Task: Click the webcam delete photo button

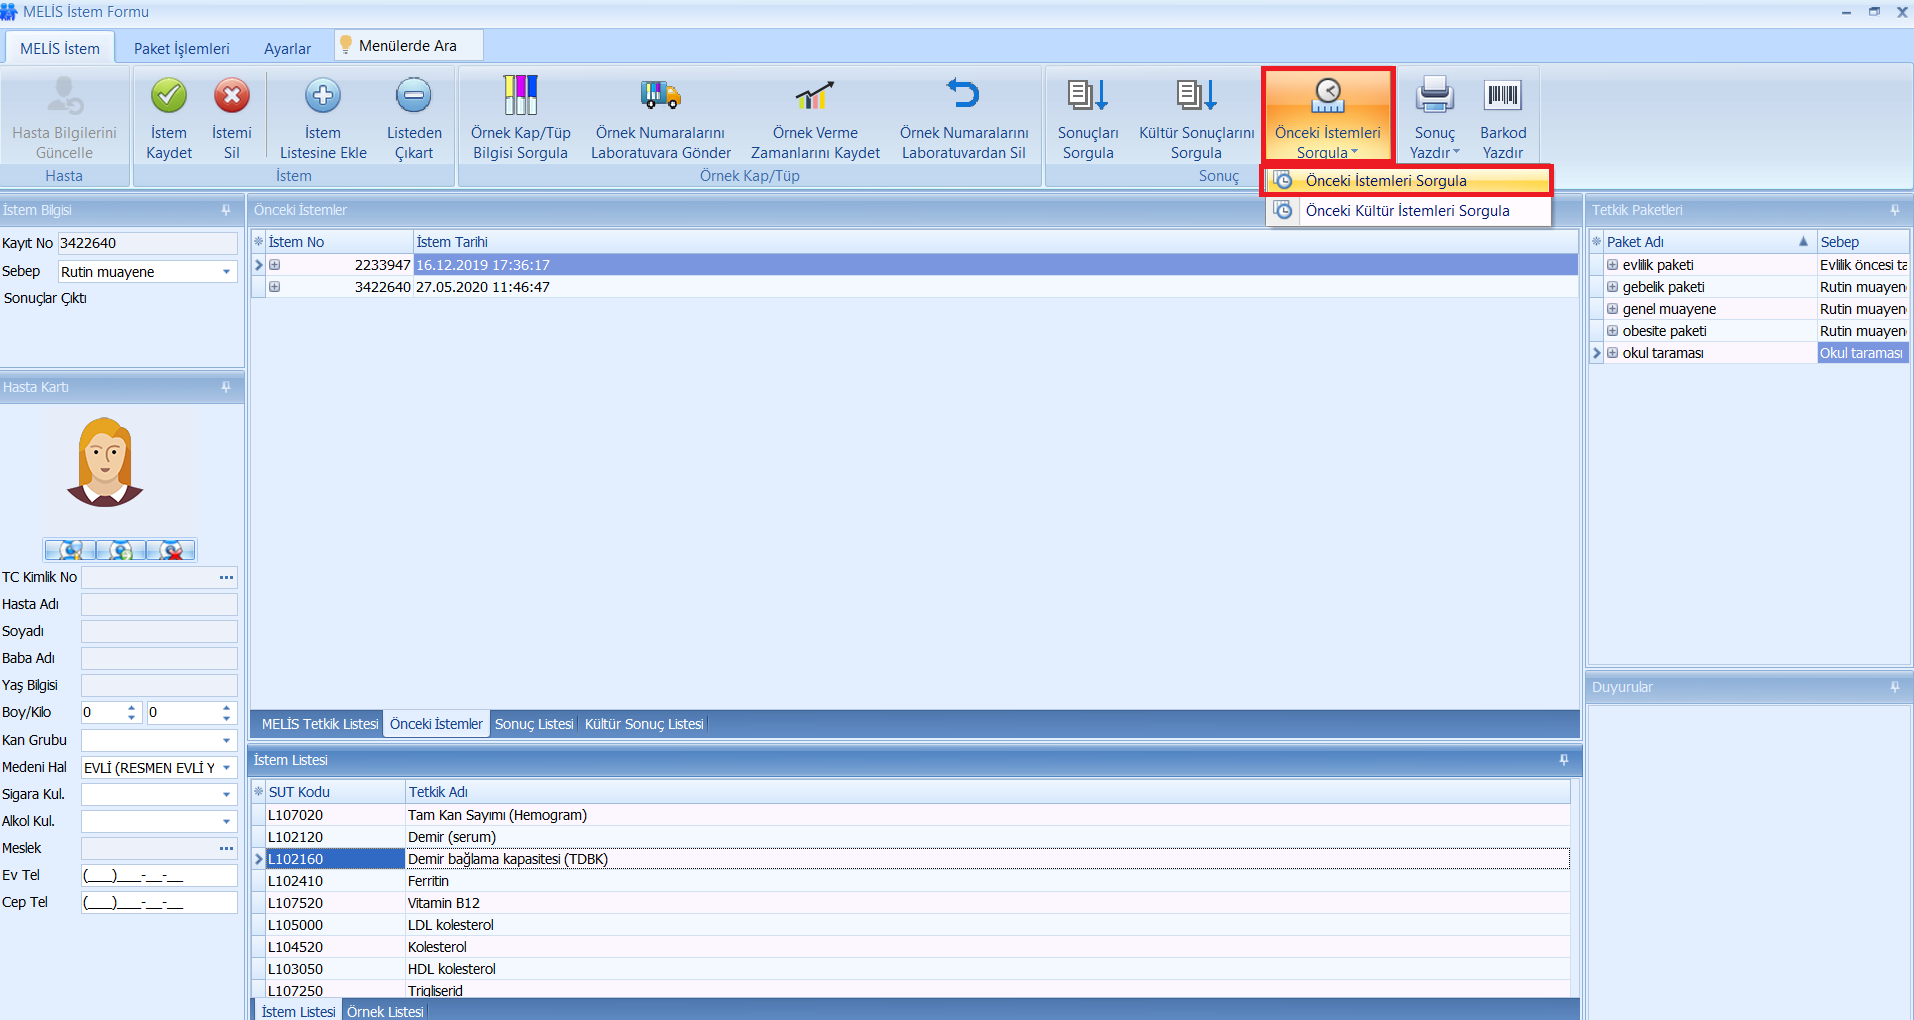Action: tap(172, 550)
